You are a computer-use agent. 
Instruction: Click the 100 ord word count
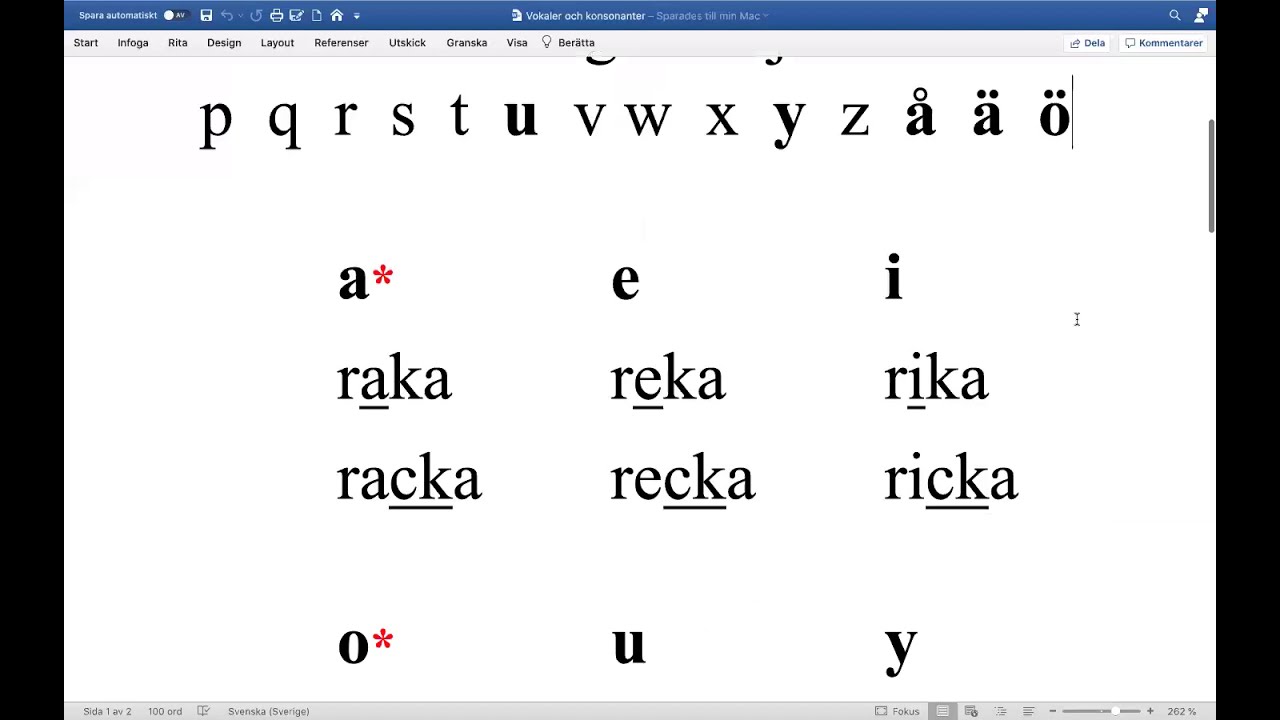click(165, 711)
